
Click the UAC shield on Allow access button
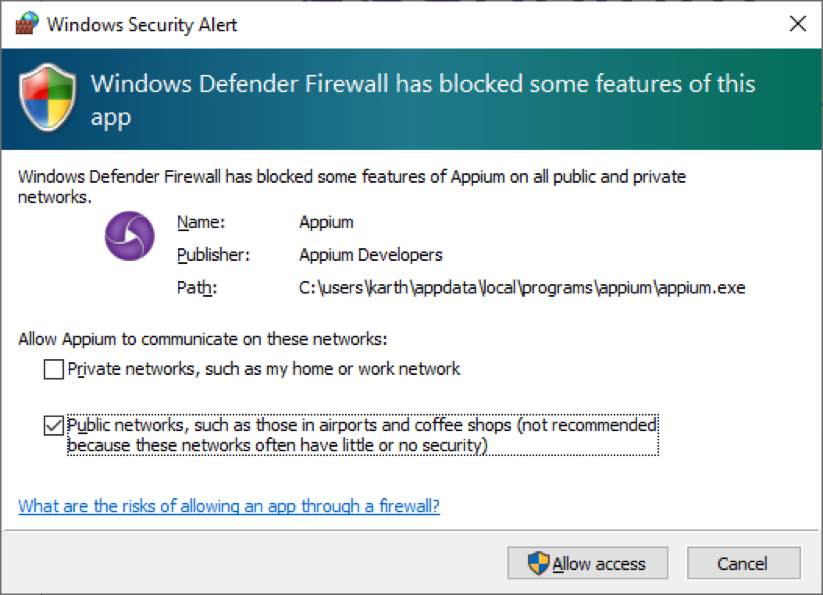point(539,563)
